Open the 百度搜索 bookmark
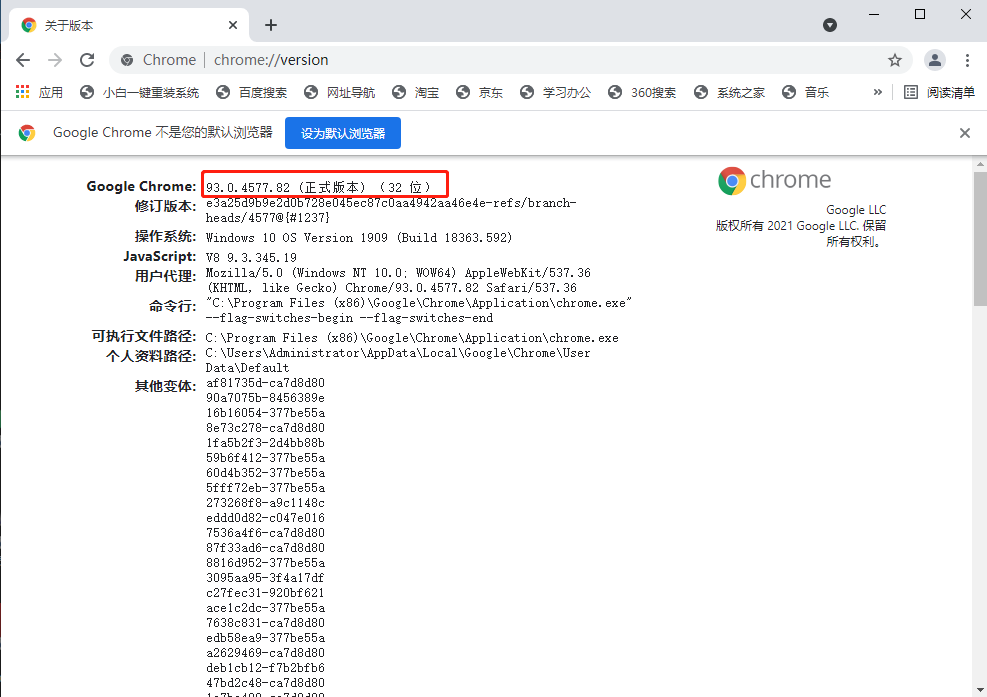Image resolution: width=987 pixels, height=697 pixels. click(x=251, y=93)
